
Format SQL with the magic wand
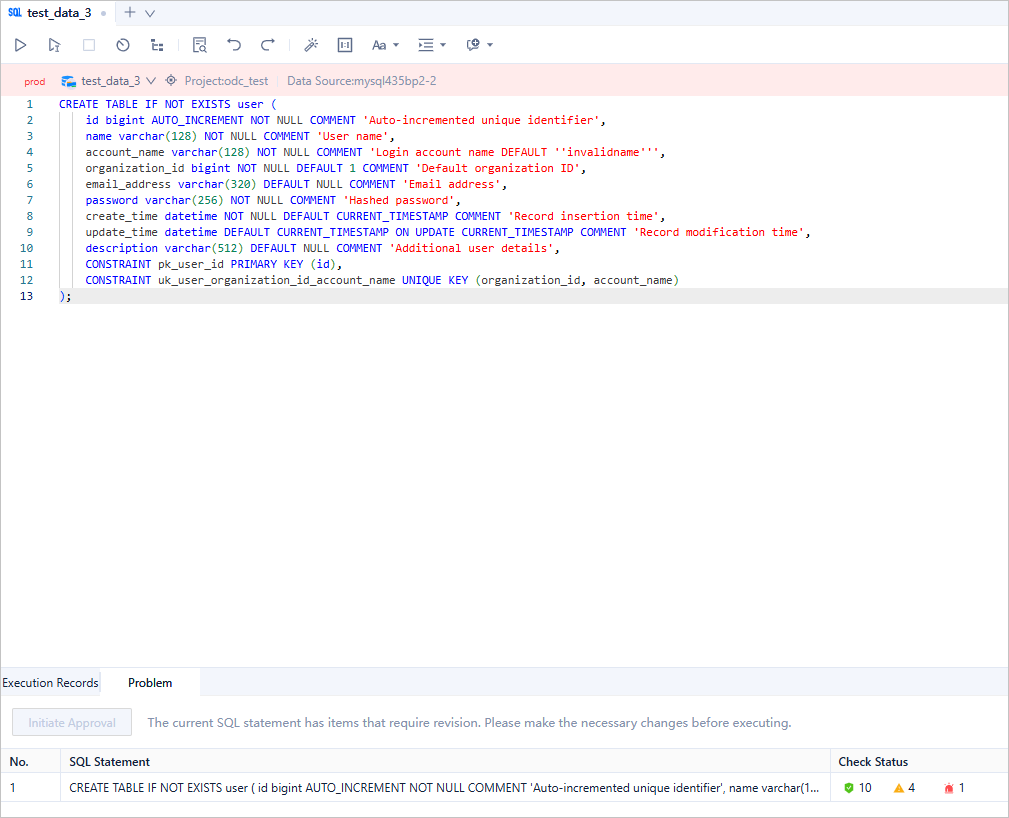[311, 45]
